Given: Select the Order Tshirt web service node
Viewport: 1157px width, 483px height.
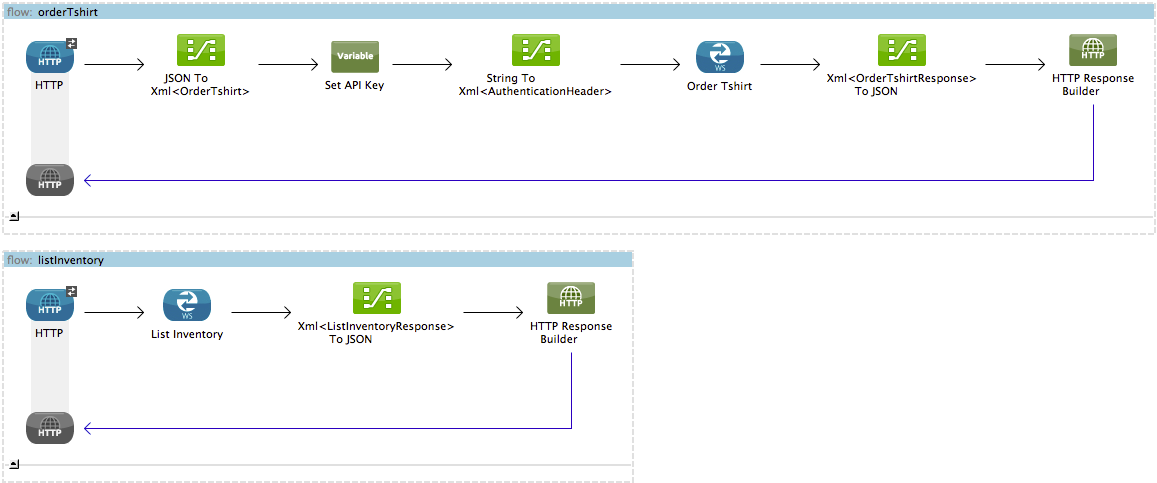Looking at the screenshot, I should tap(720, 57).
